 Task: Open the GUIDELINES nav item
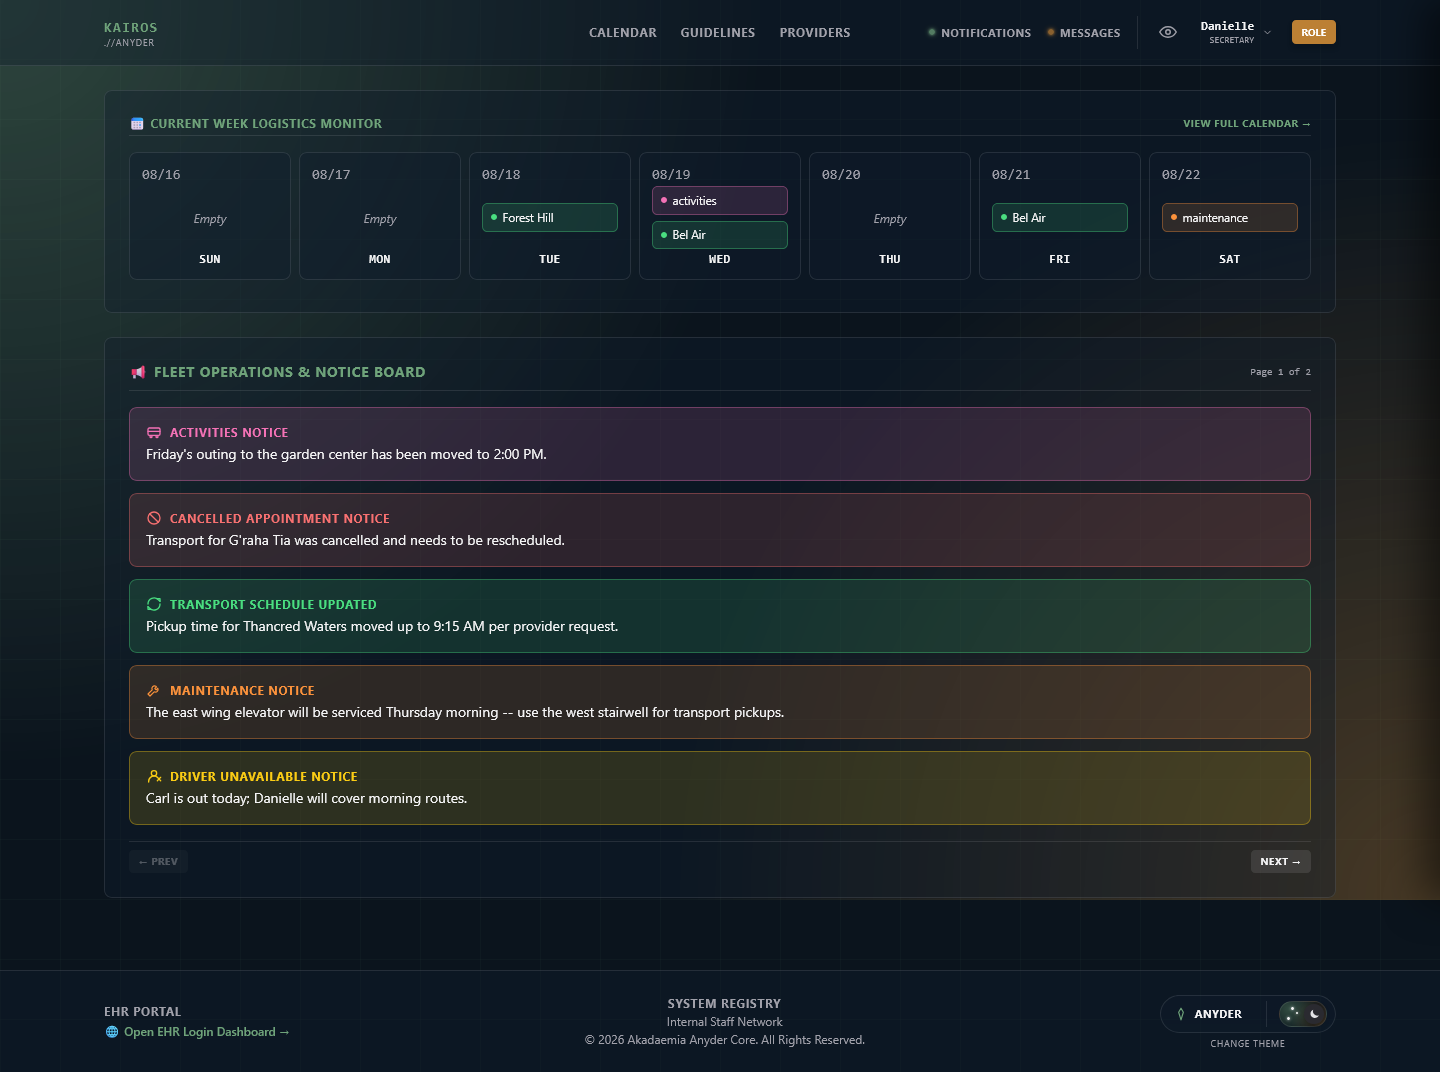[718, 33]
